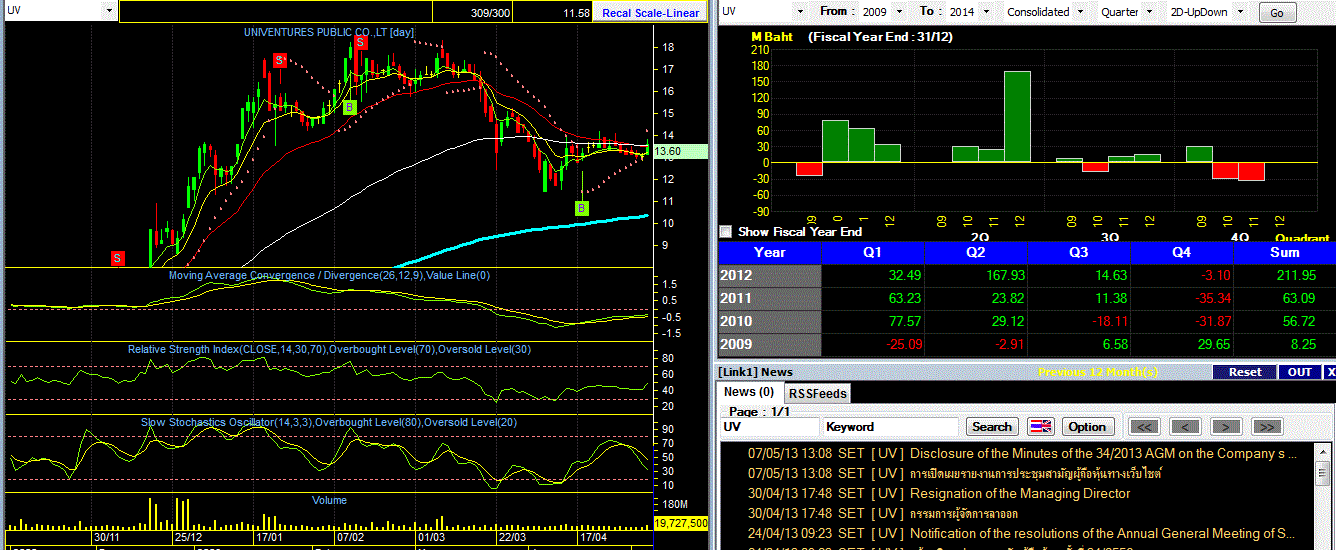Click the 11.58 value in top bar
This screenshot has width=1336, height=550.
[x=576, y=12]
